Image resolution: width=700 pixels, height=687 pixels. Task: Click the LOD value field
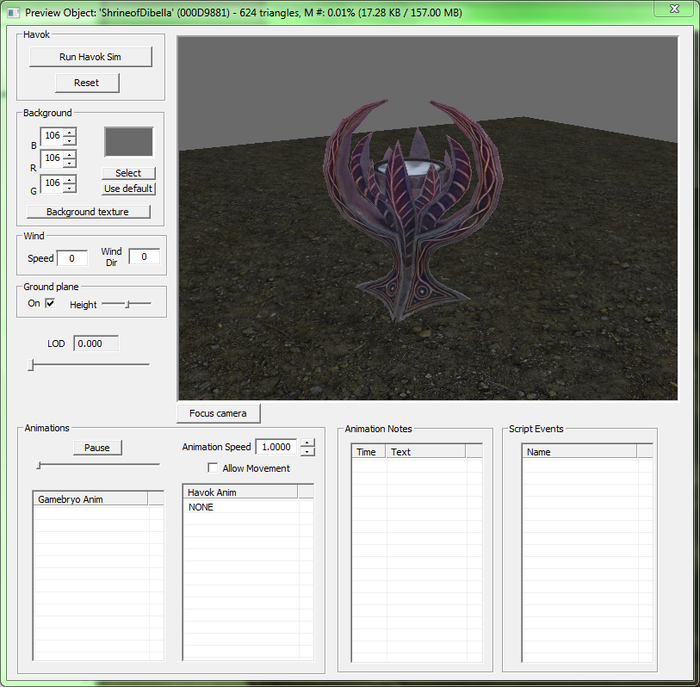click(x=96, y=343)
